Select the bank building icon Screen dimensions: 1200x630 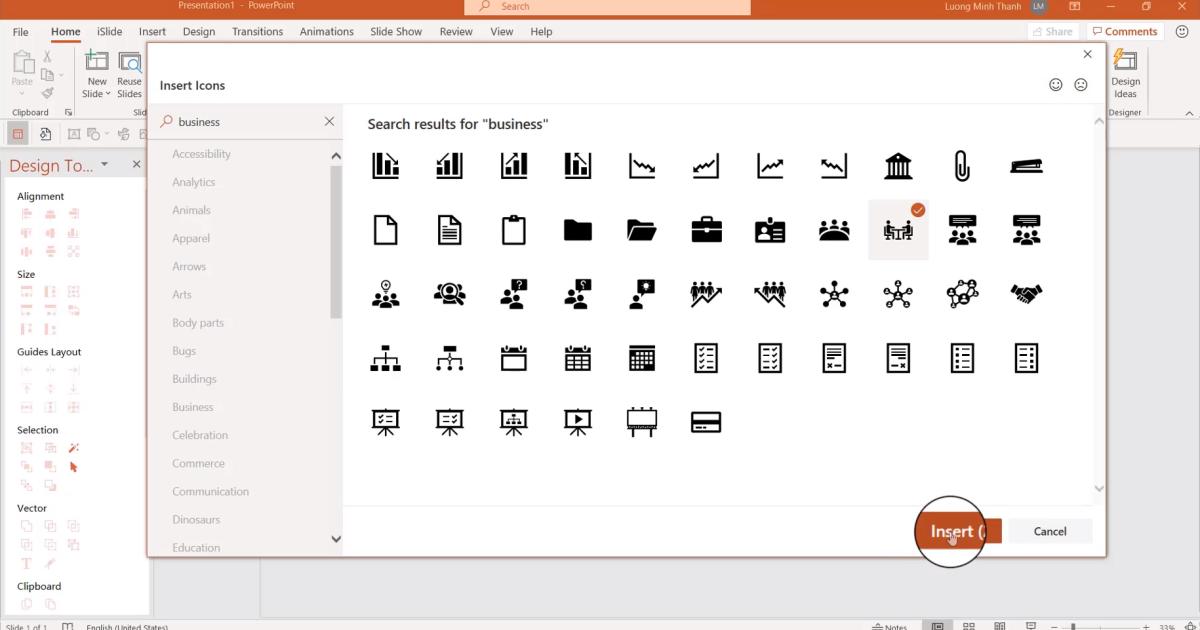click(x=898, y=165)
